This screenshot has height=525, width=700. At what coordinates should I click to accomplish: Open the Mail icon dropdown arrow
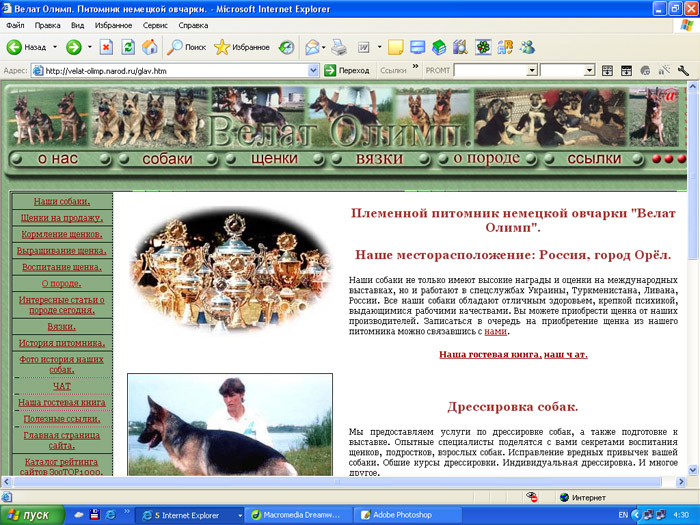tap(323, 47)
